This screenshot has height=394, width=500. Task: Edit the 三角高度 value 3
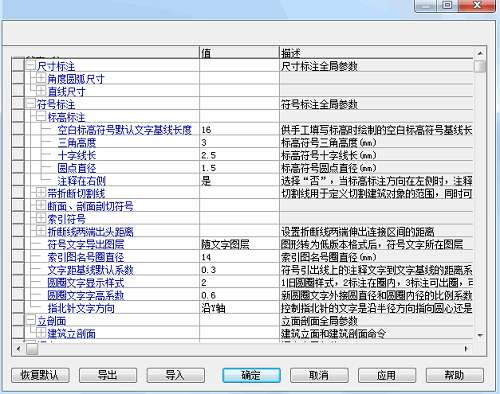(239, 143)
